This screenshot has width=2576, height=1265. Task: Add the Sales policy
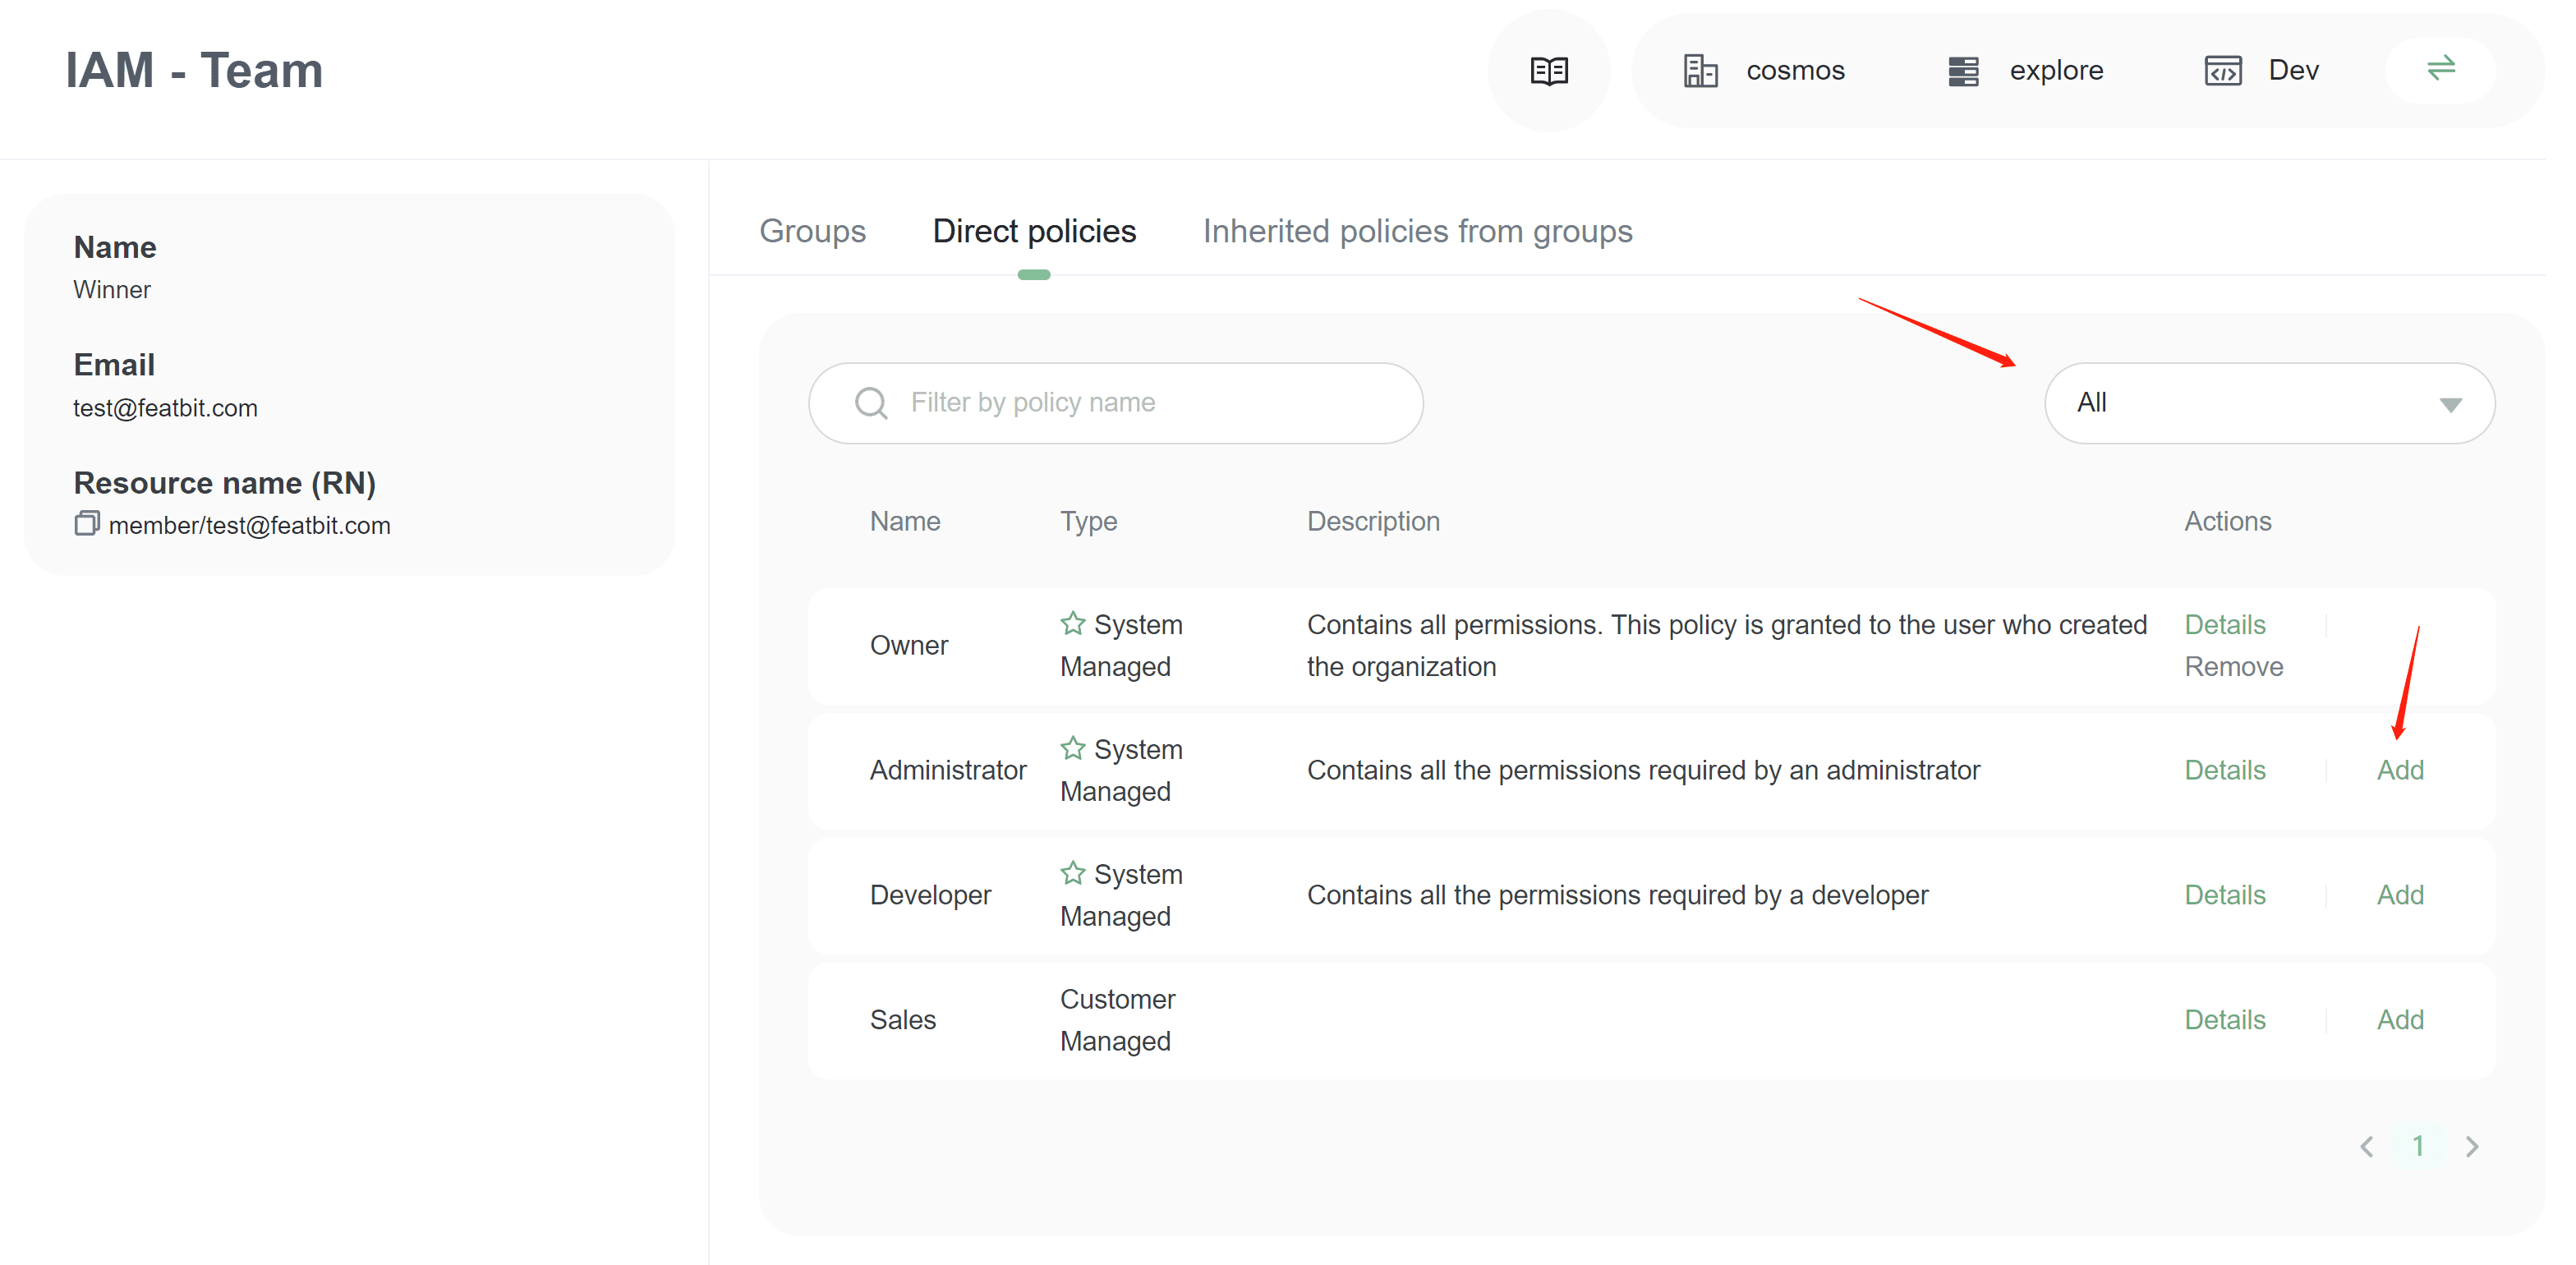click(2399, 1020)
